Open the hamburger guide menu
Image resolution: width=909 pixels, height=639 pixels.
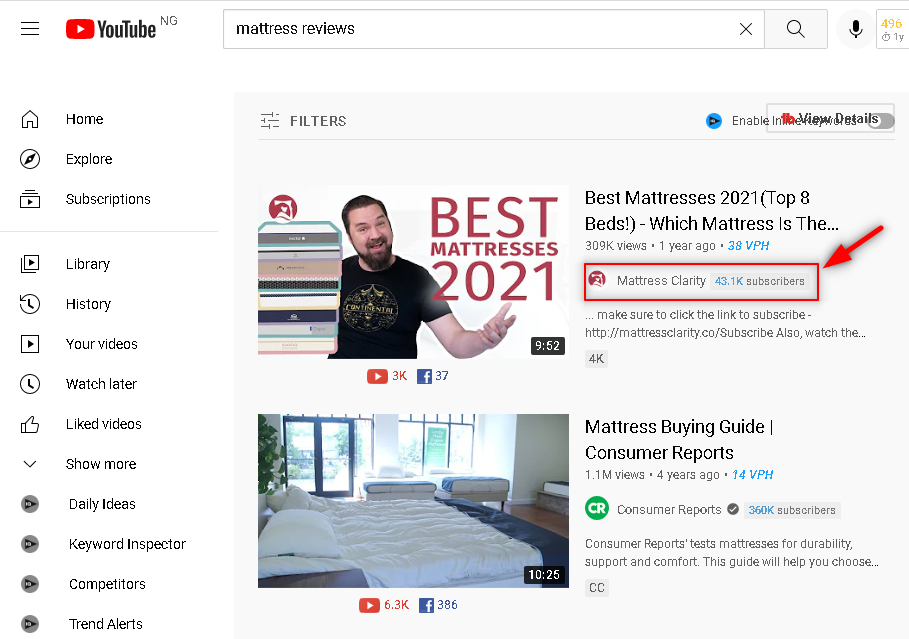(x=30, y=28)
